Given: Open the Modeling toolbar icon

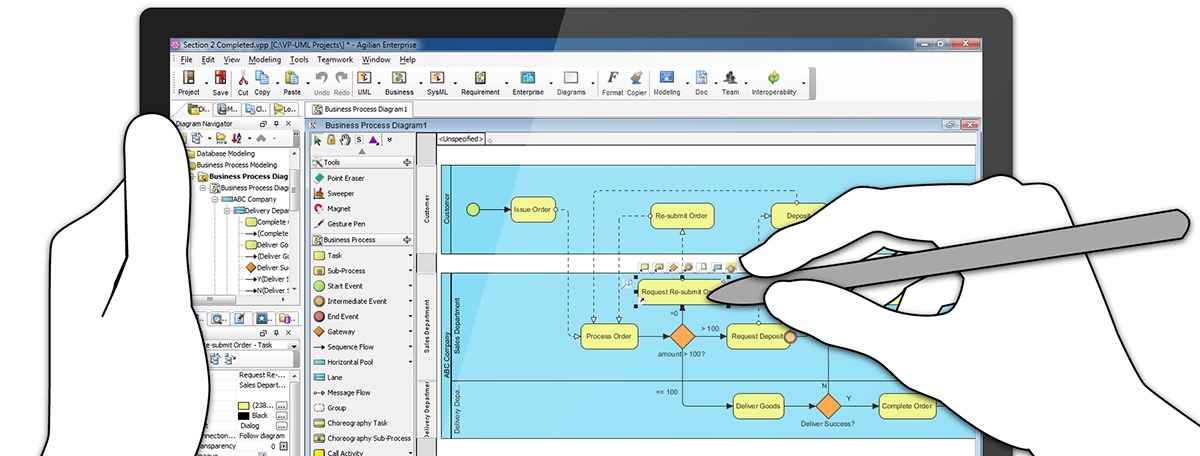Looking at the screenshot, I should tap(666, 82).
